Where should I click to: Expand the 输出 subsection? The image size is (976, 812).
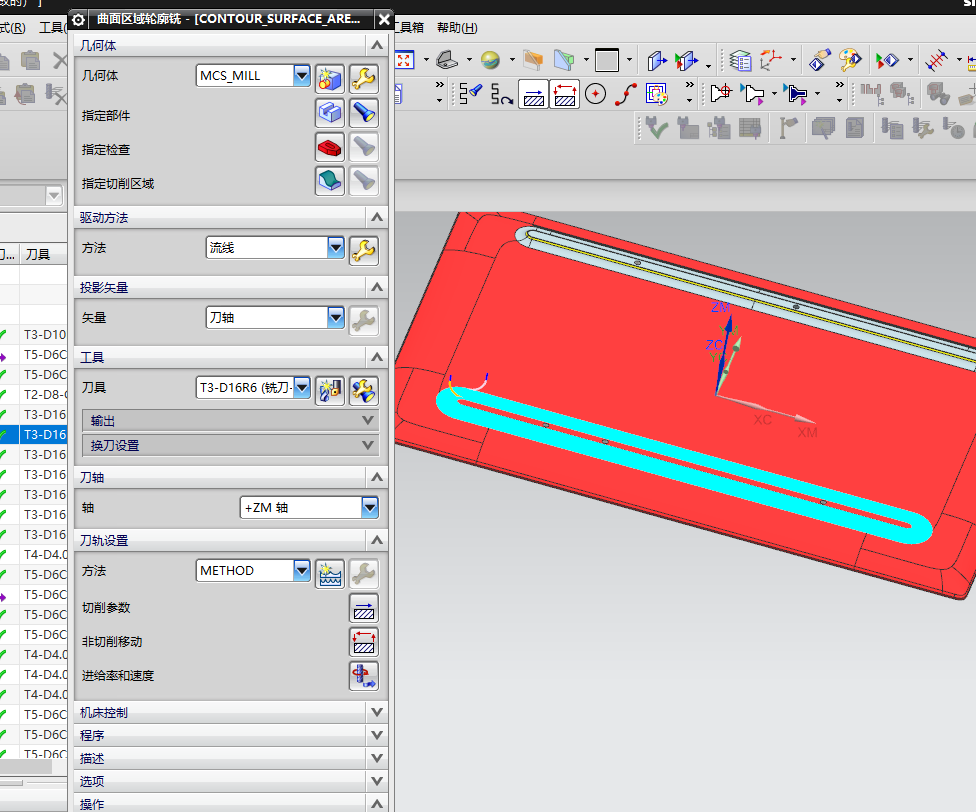coord(230,421)
